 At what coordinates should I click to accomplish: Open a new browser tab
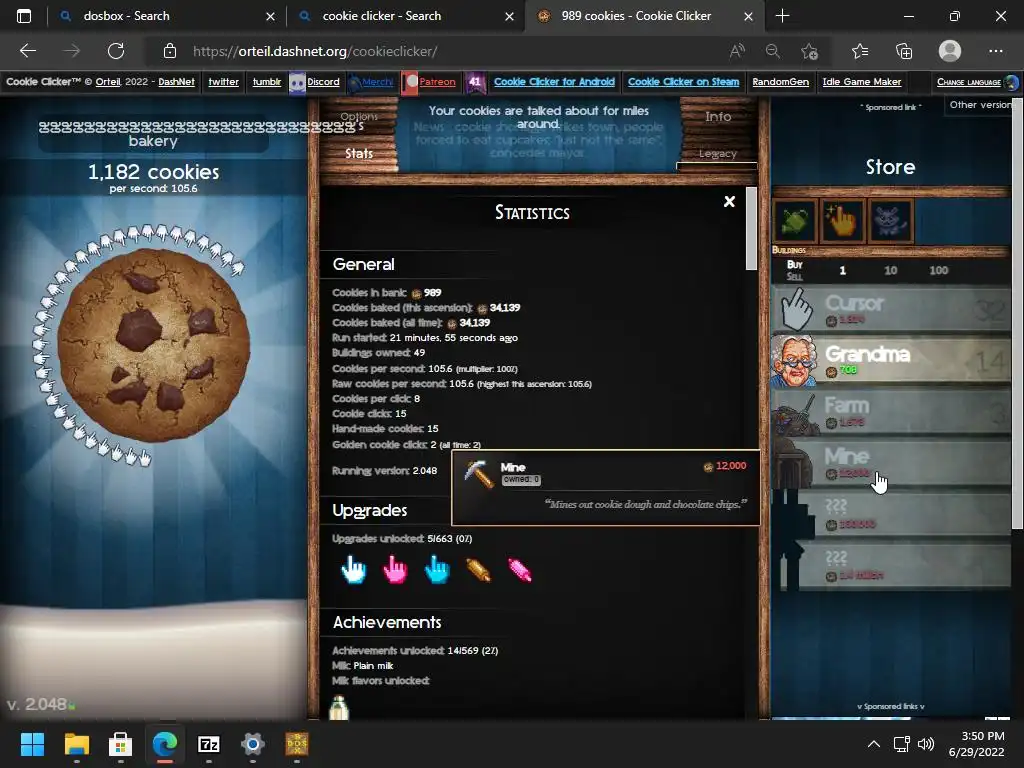(782, 16)
